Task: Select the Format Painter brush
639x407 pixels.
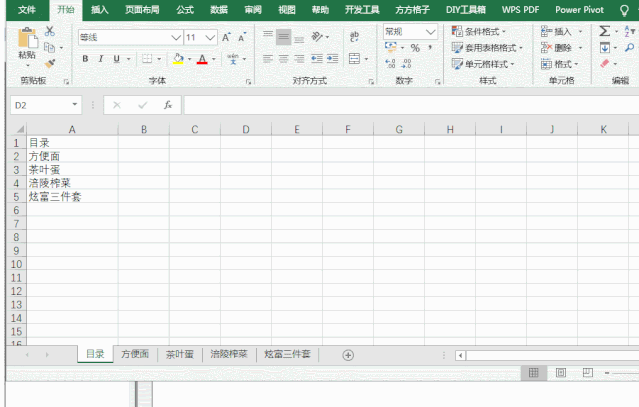Action: point(50,63)
